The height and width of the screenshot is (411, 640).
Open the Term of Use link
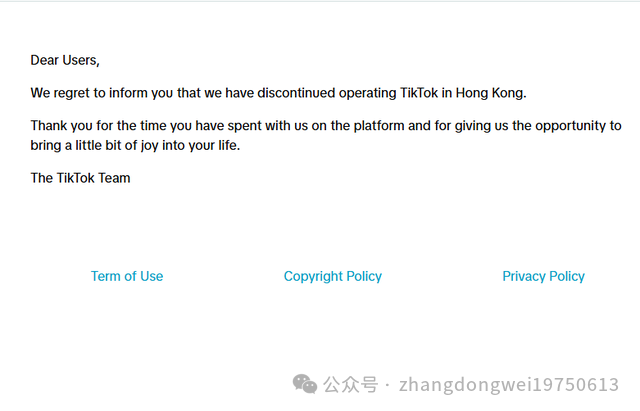(127, 276)
